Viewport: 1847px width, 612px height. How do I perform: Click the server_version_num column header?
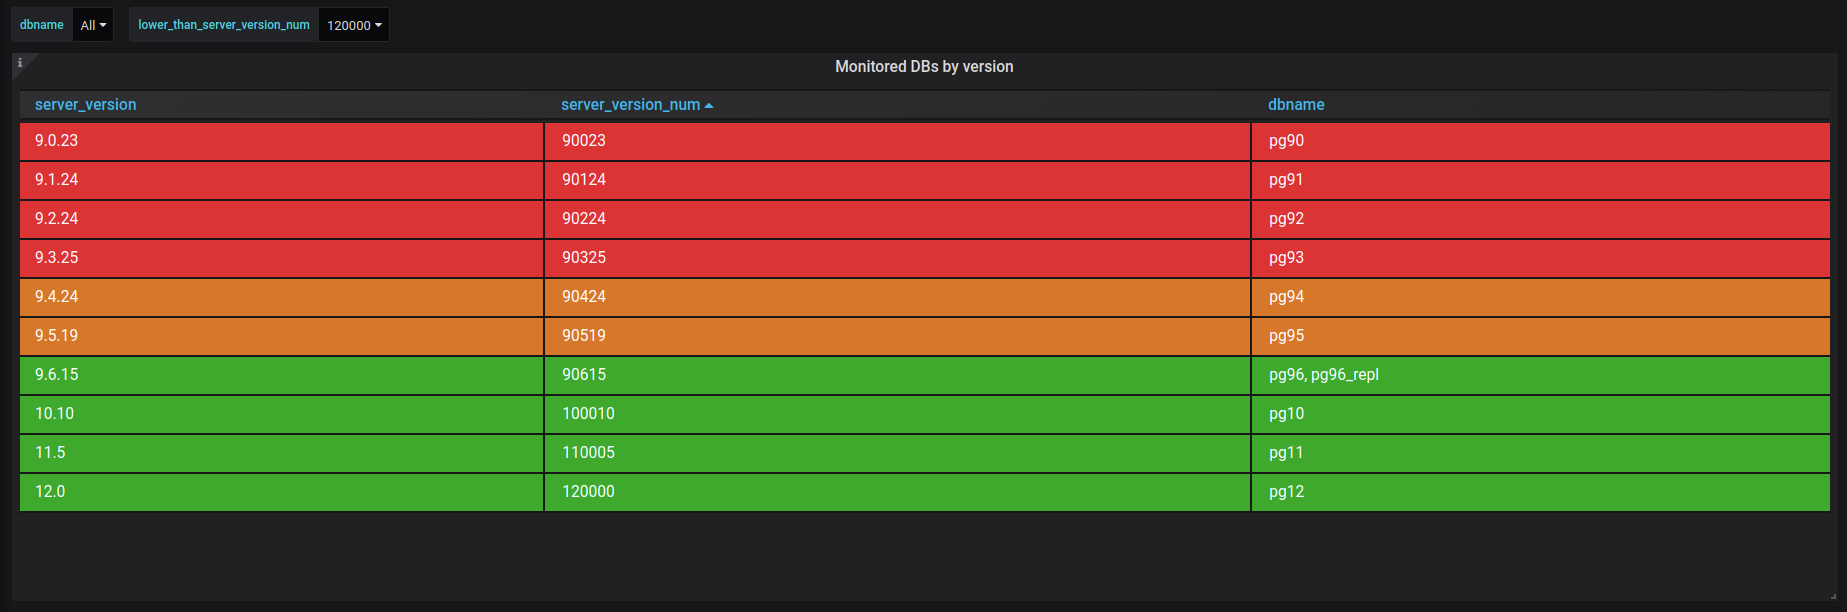(x=630, y=105)
